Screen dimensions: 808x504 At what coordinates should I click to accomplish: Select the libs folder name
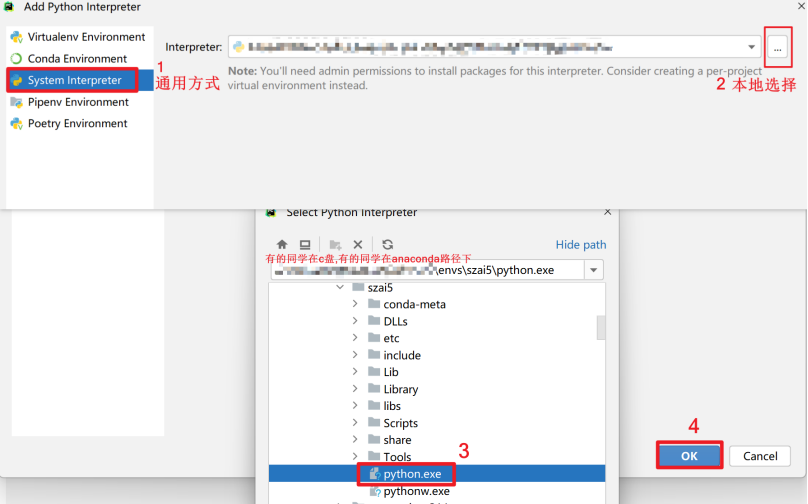point(392,406)
